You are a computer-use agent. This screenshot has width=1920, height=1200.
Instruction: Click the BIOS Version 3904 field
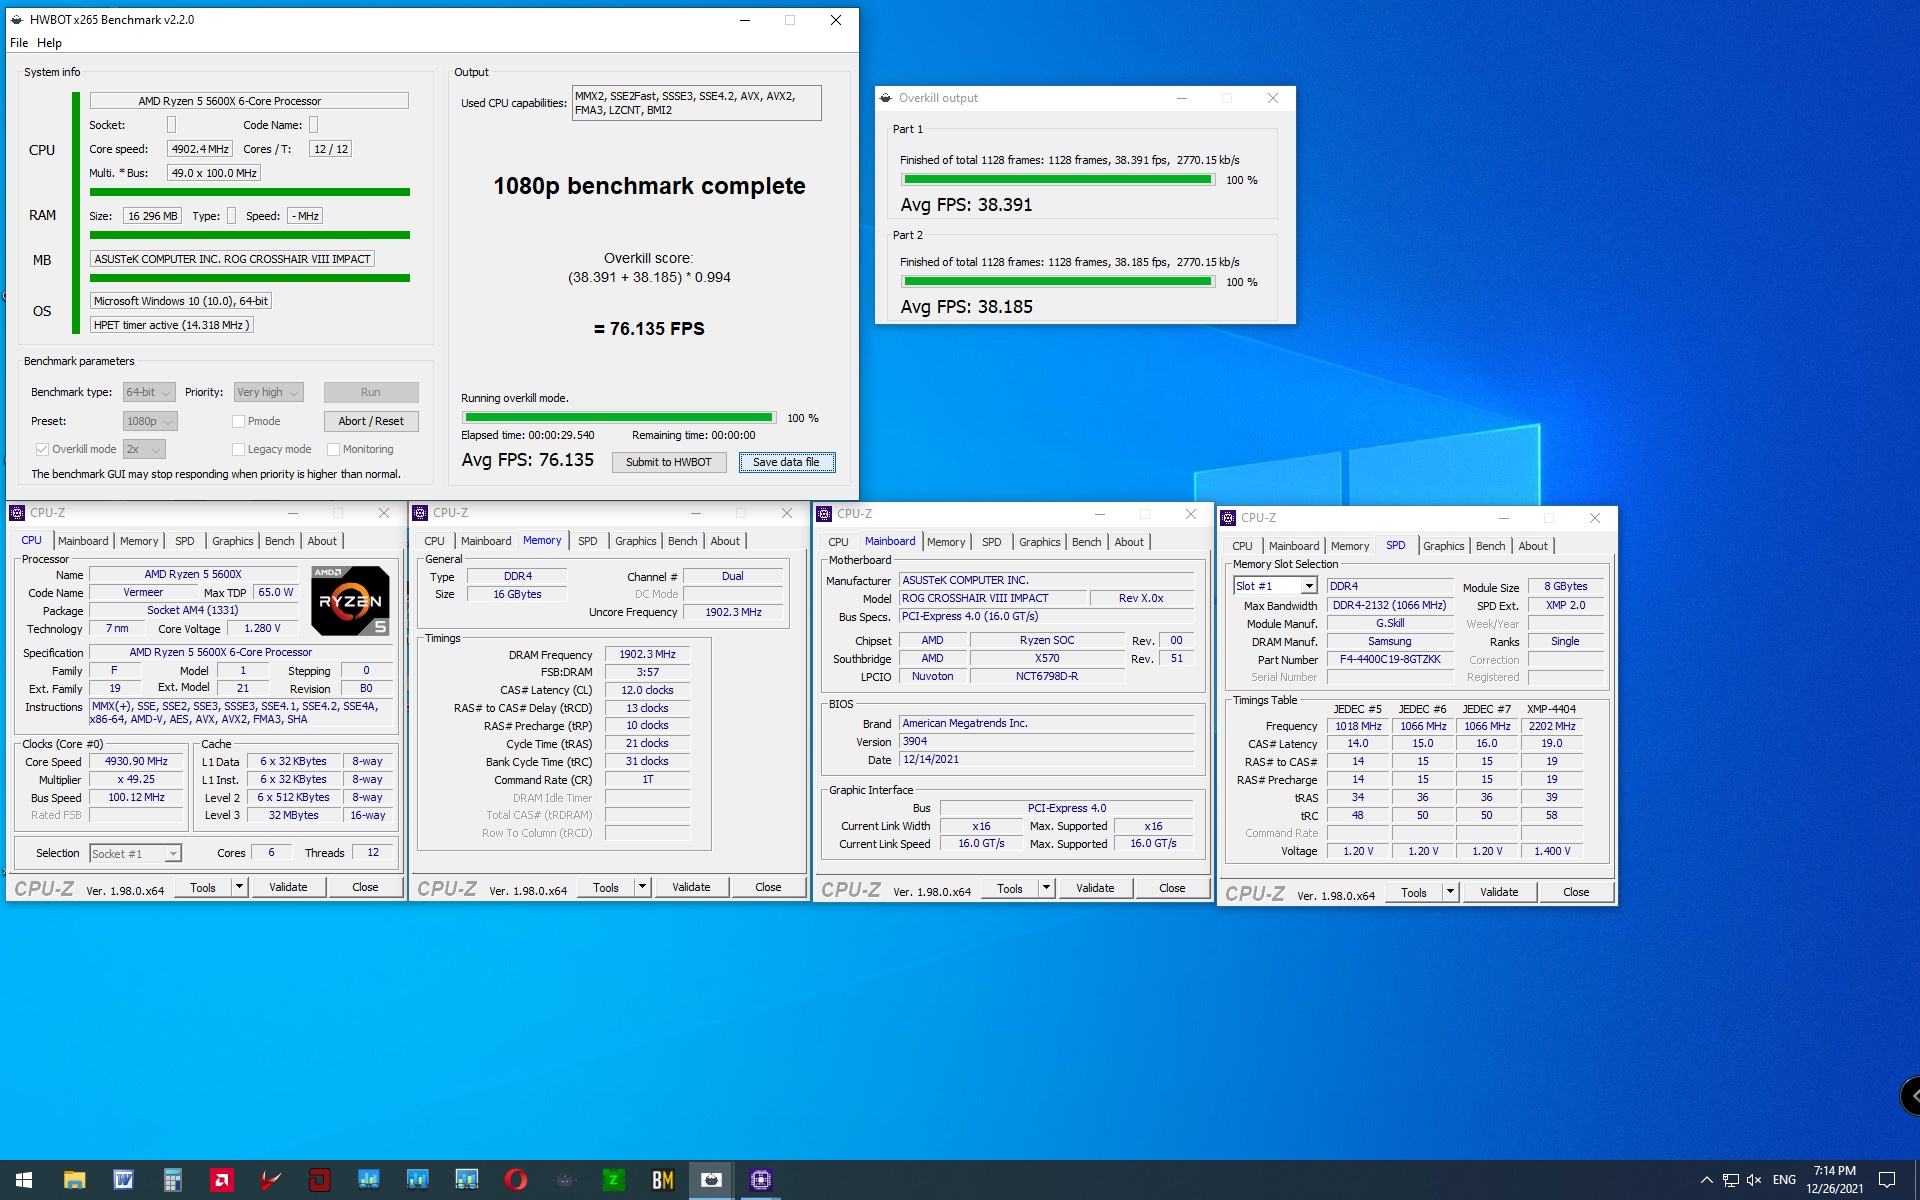(1047, 742)
